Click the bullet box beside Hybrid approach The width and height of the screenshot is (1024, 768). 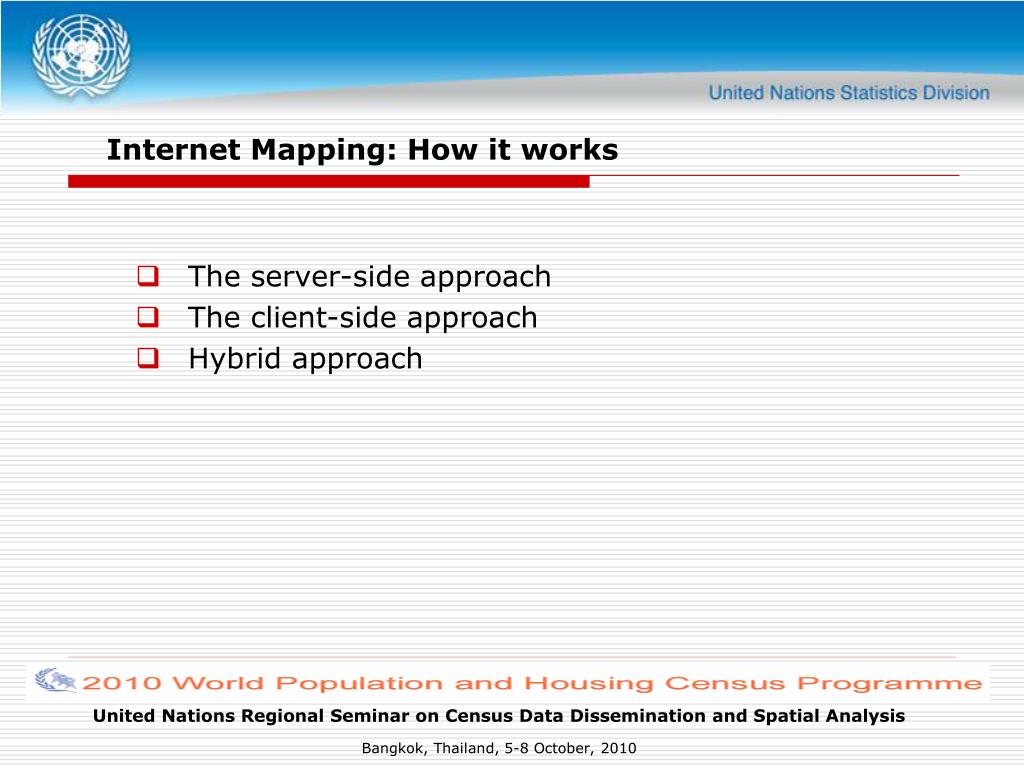[x=148, y=358]
